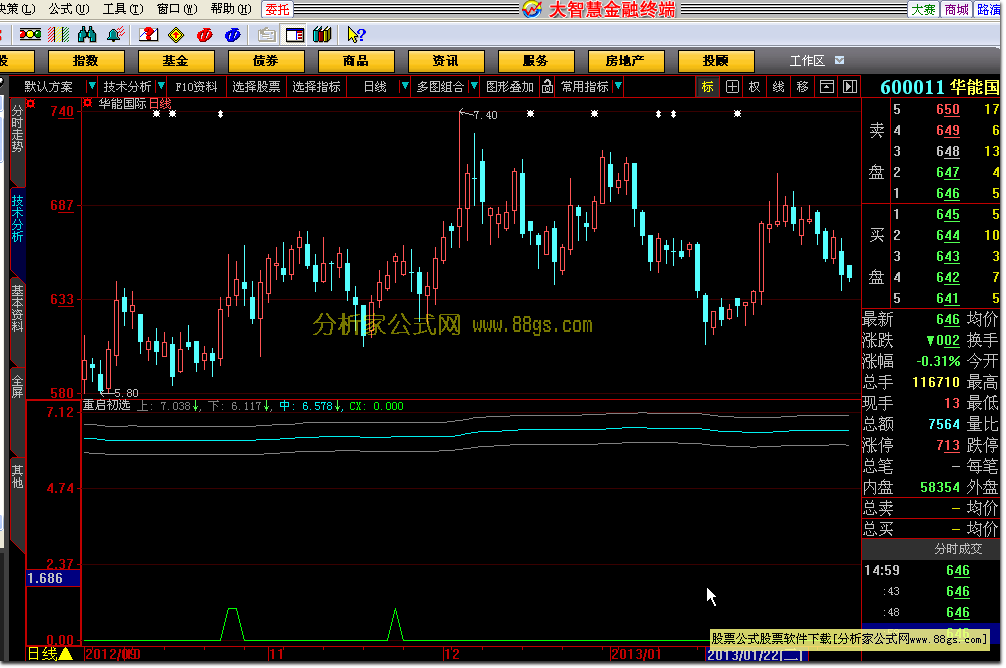1006x668 pixels.
Task: Click the collapse panel up-arrow icon
Action: tap(826, 87)
